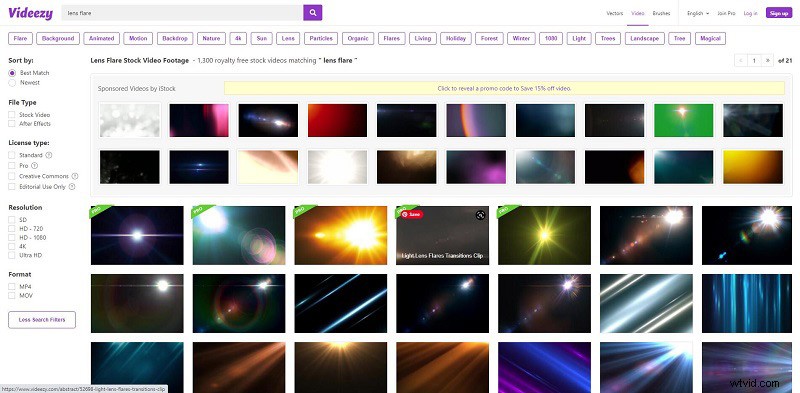This screenshot has height=393, width=800.
Task: Go to previous results page arrow
Action: point(741,61)
